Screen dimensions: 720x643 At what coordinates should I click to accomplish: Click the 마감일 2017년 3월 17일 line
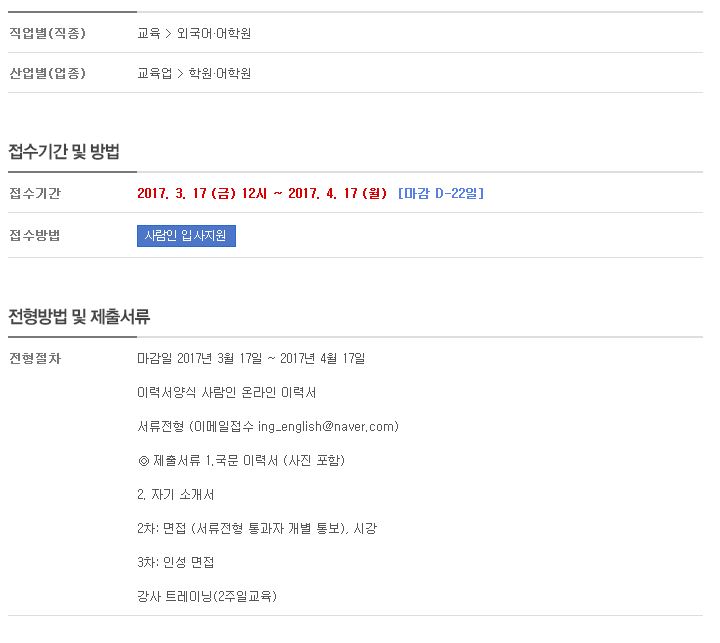point(251,359)
